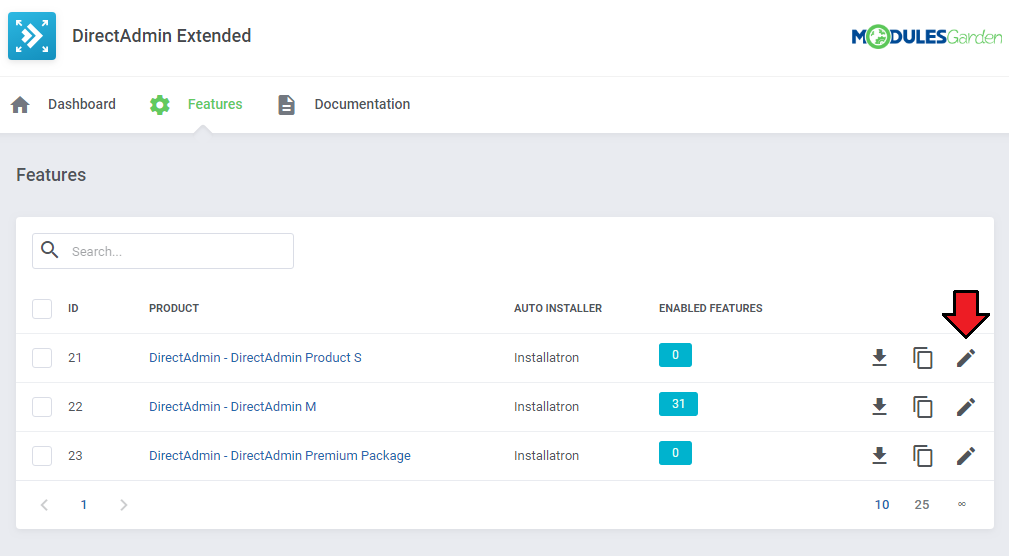Click the Features page heading
Image resolution: width=1009 pixels, height=556 pixels.
51,175
